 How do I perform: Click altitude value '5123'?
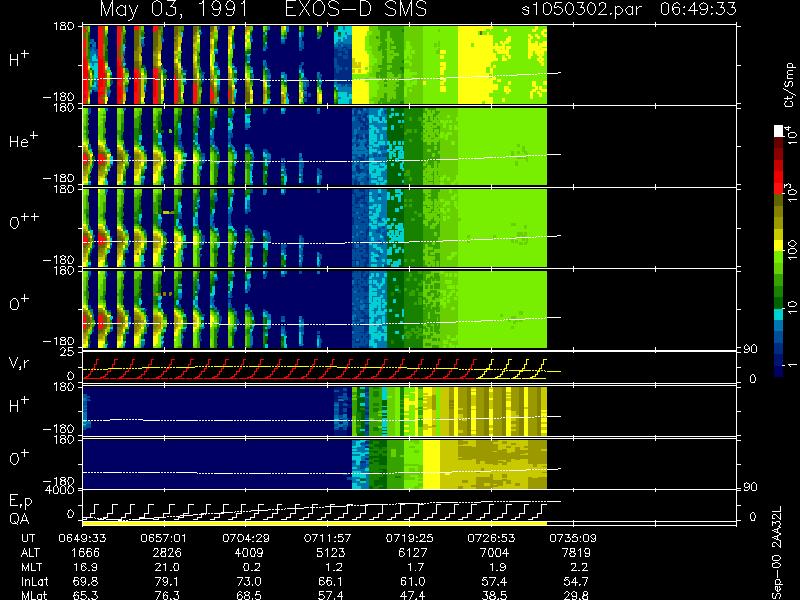click(x=331, y=553)
